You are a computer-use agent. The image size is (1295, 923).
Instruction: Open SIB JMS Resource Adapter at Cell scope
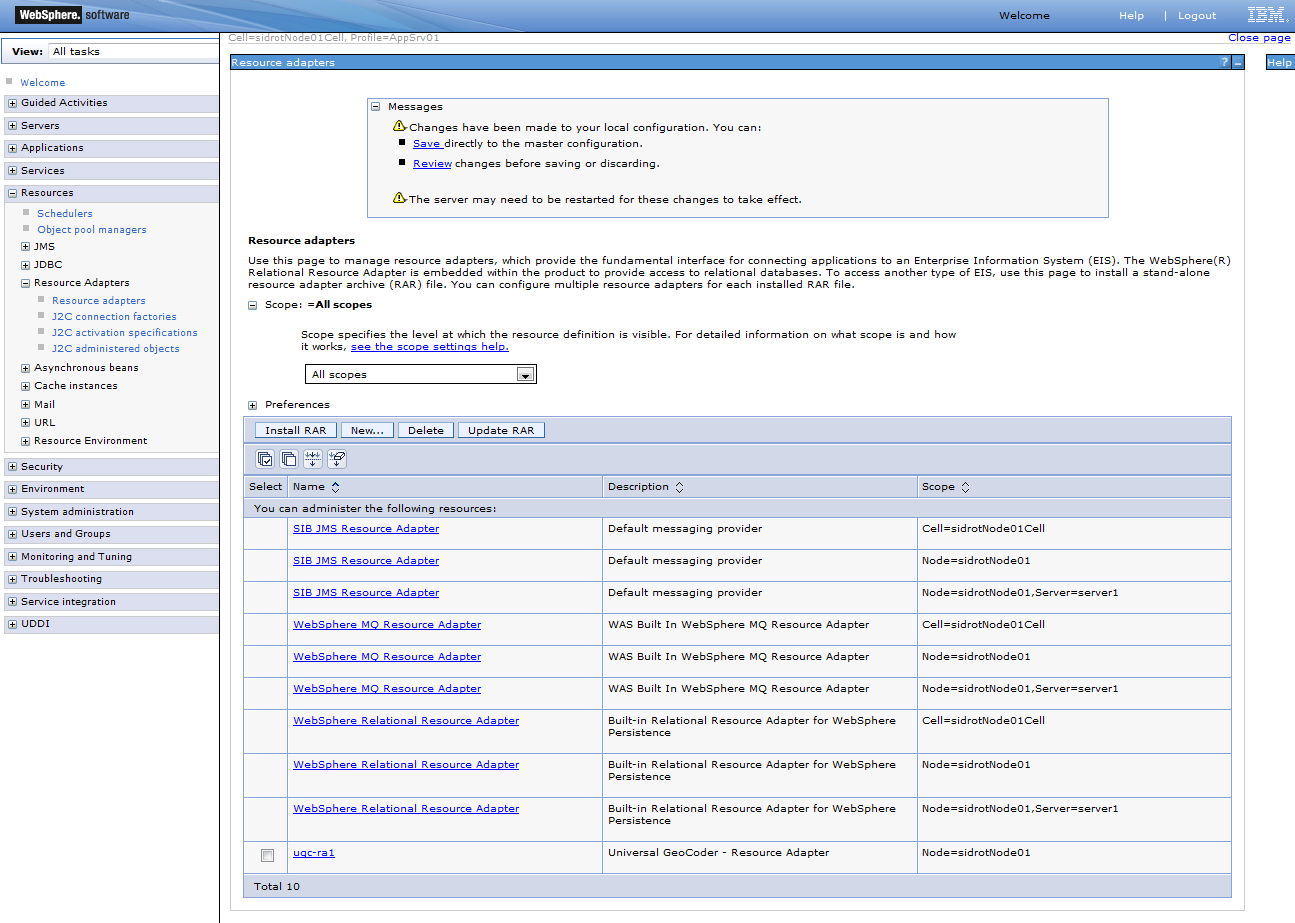(x=366, y=529)
